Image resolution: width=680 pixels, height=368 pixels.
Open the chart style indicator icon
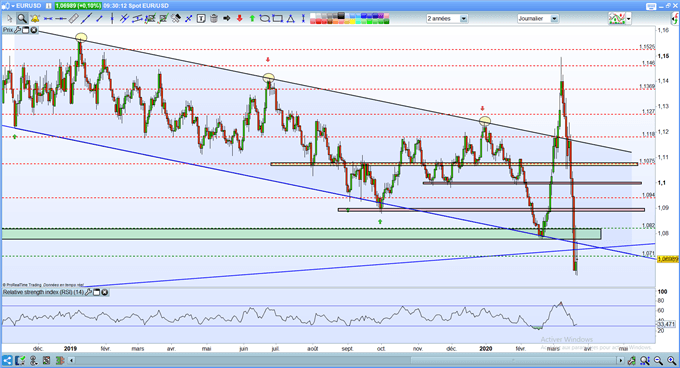point(616,18)
